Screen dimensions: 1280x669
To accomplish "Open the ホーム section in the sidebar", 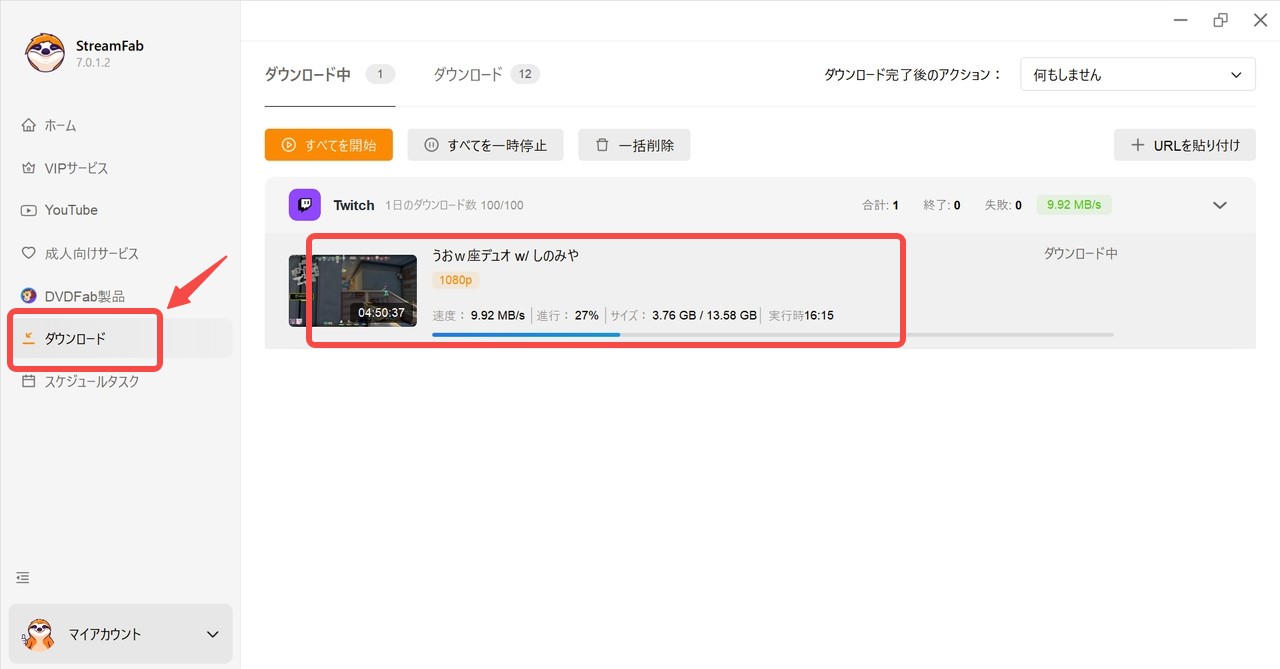I will click(60, 125).
